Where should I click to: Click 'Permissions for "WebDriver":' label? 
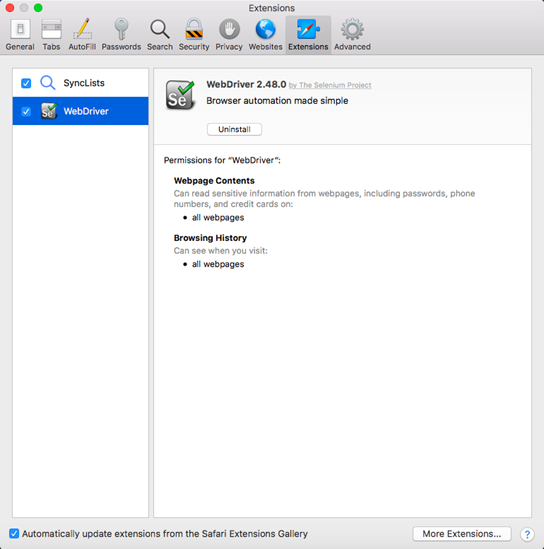pos(222,160)
